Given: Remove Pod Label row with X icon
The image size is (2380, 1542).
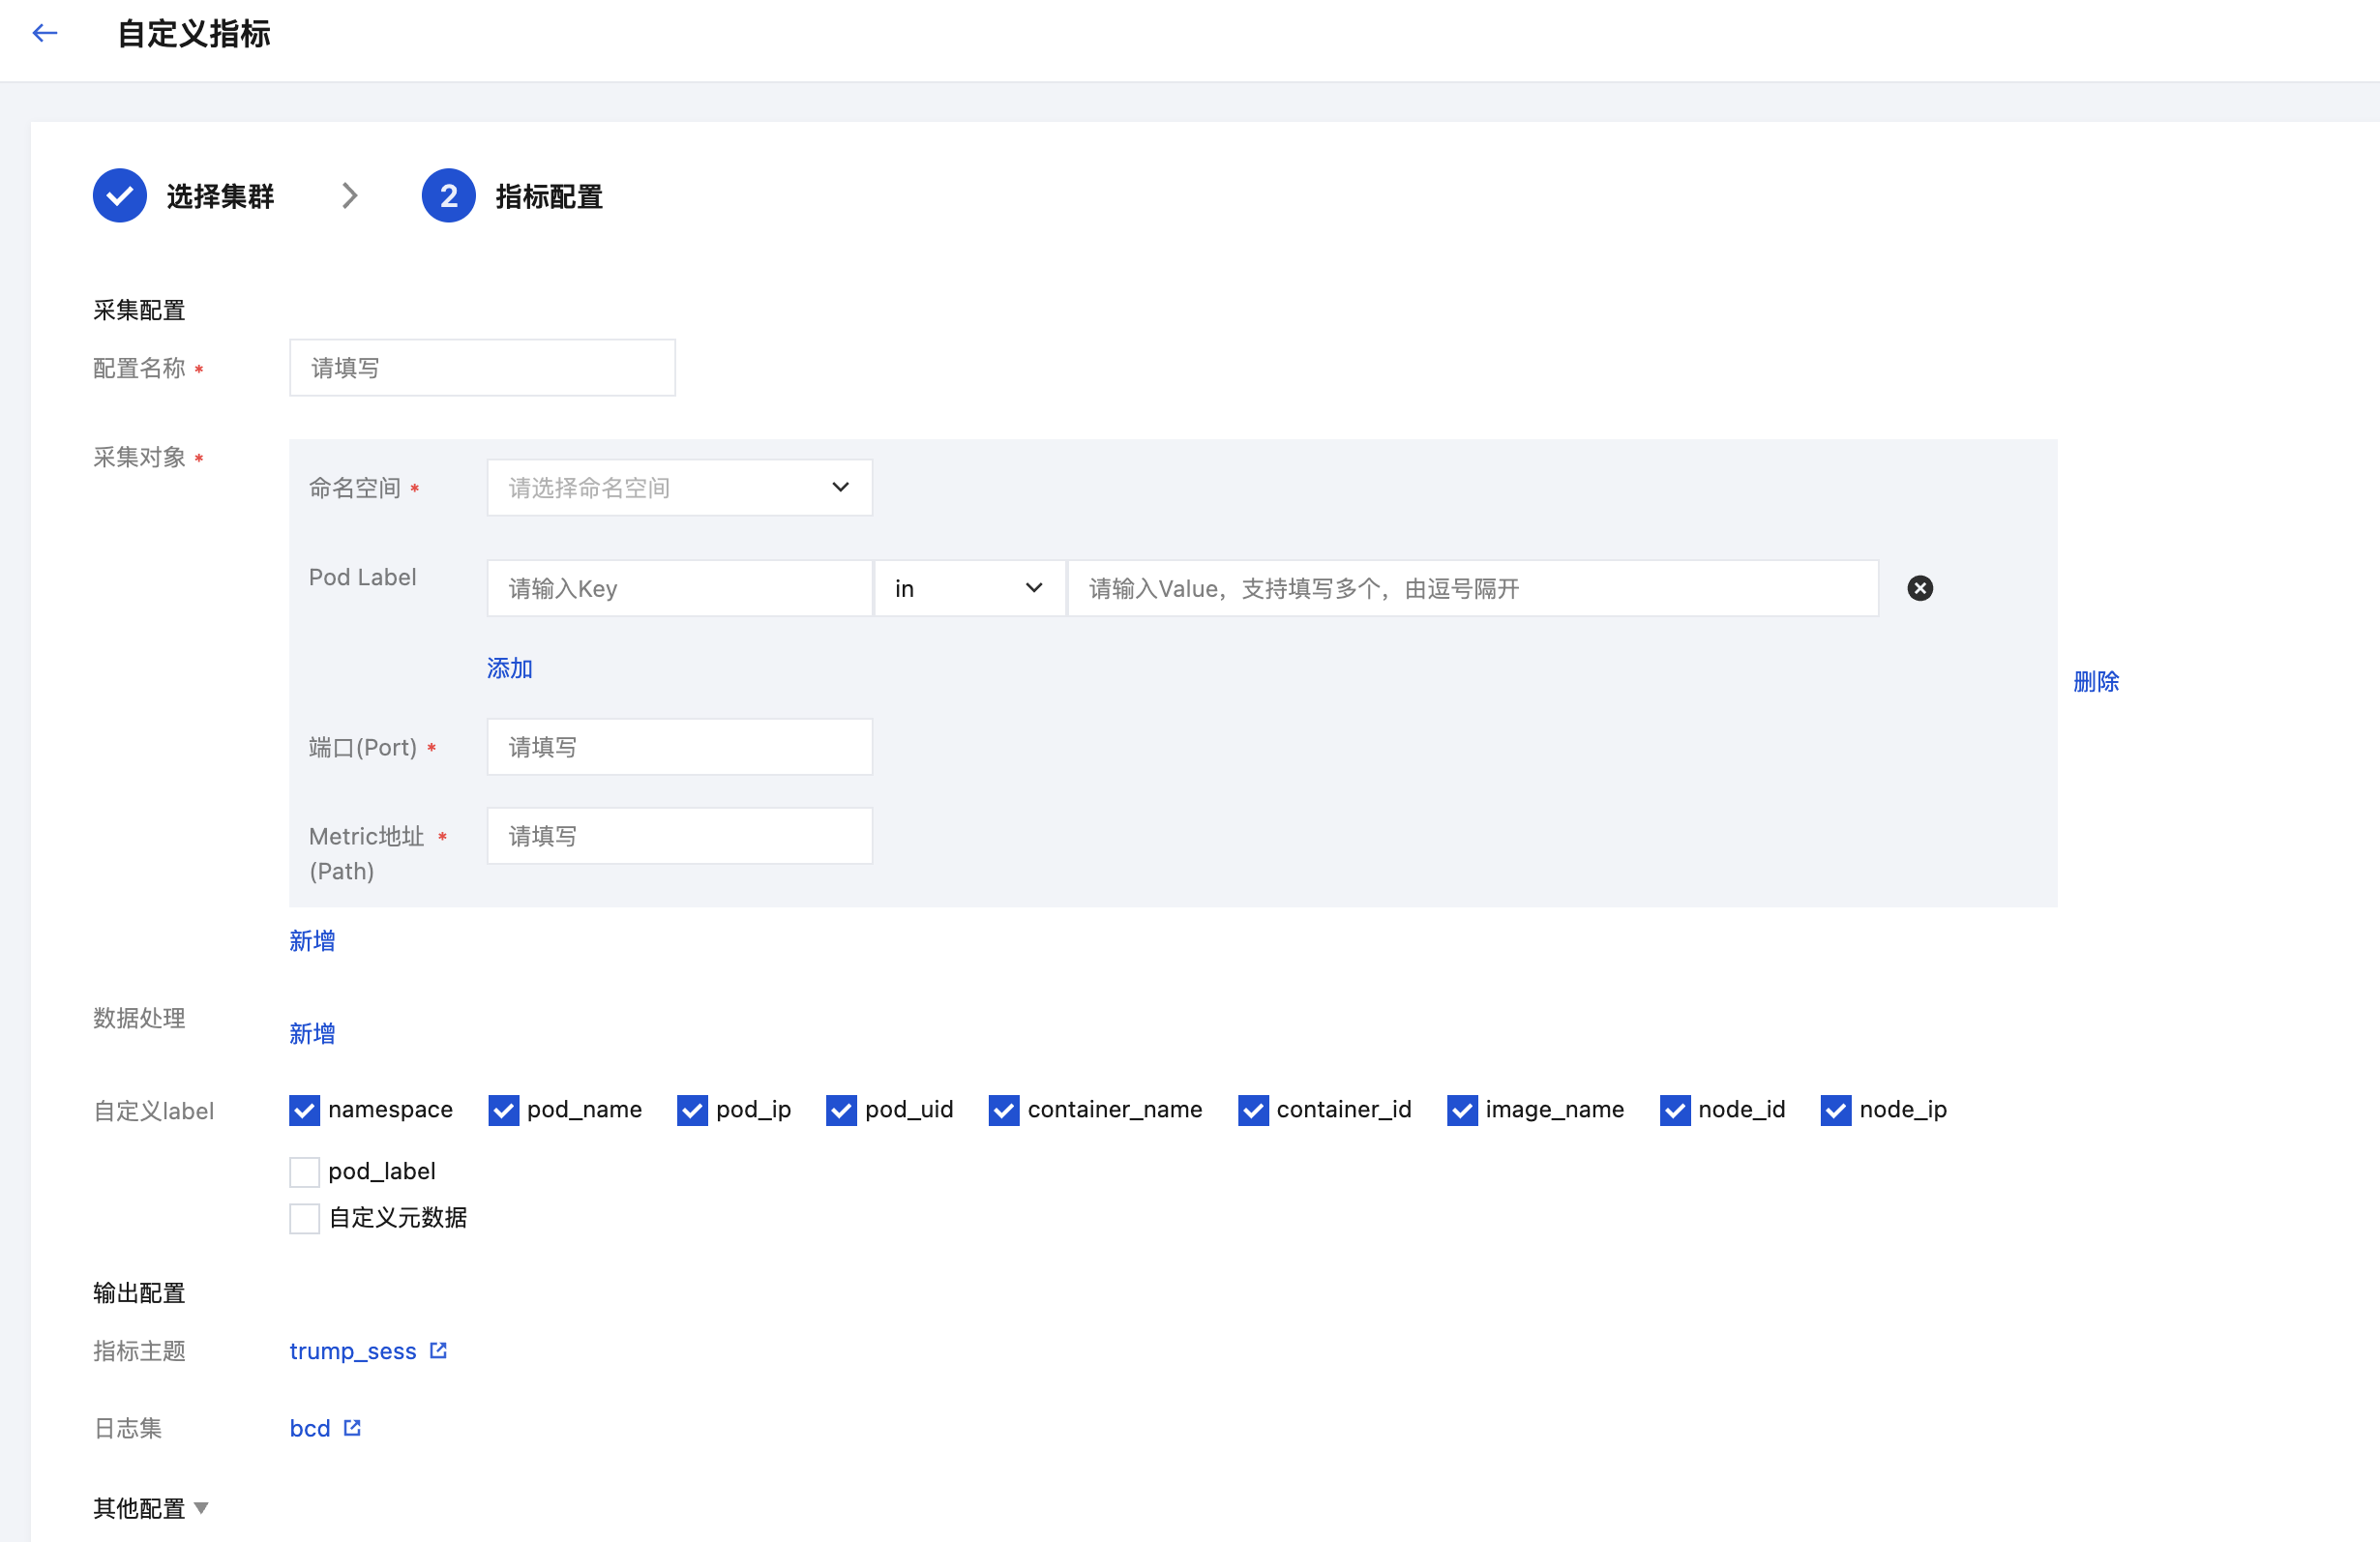Looking at the screenshot, I should point(1919,588).
